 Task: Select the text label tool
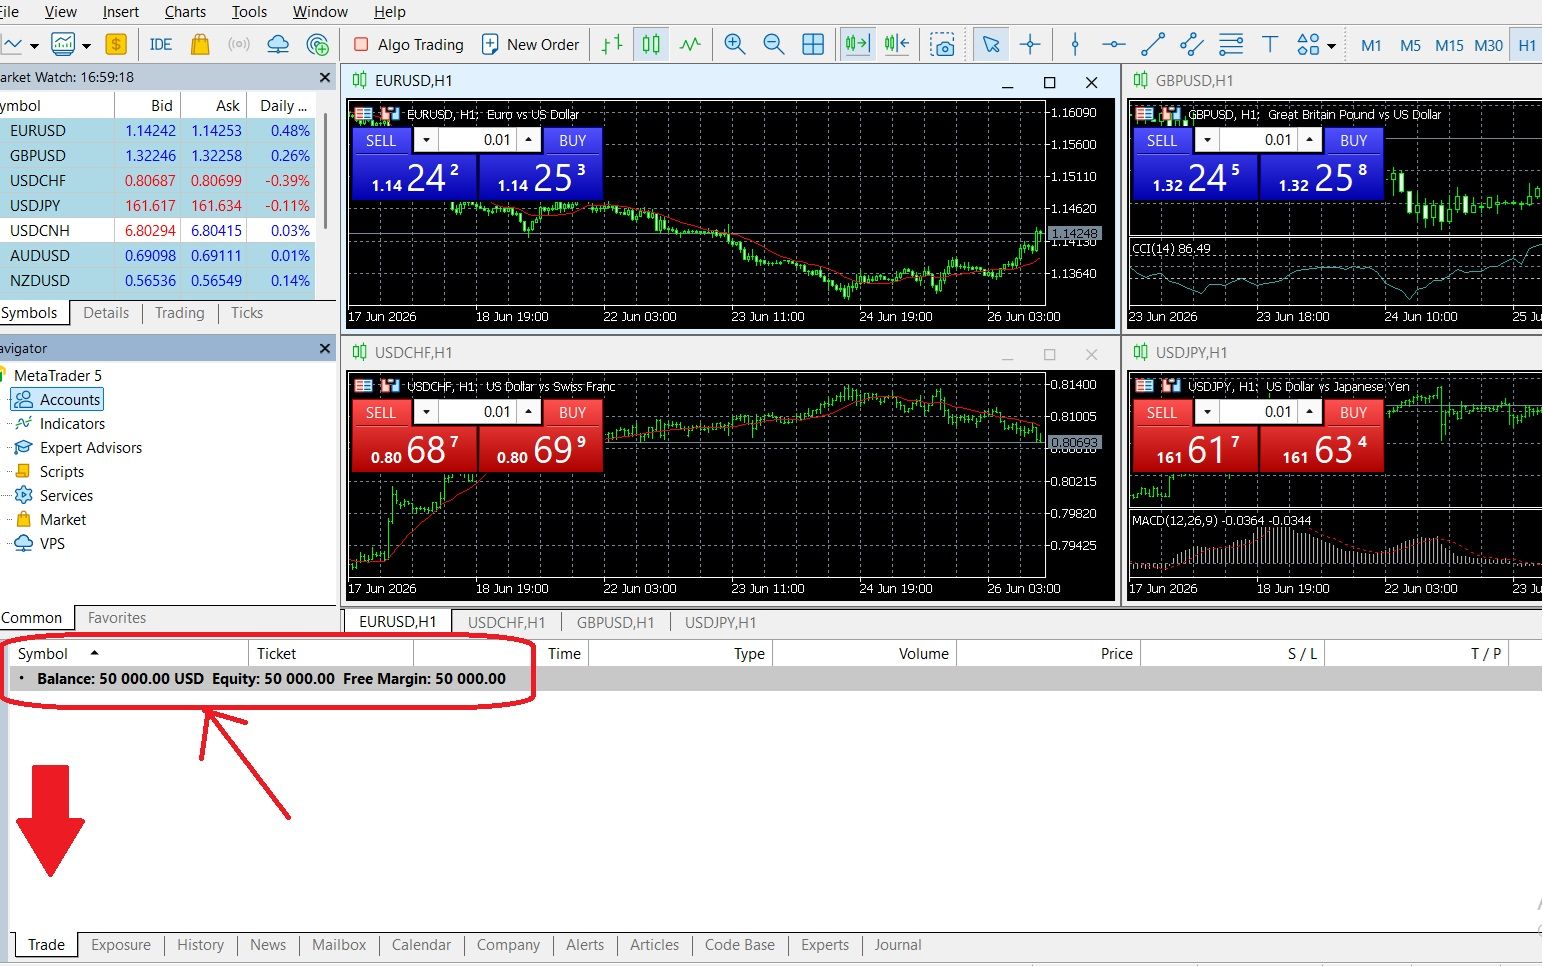1270,44
